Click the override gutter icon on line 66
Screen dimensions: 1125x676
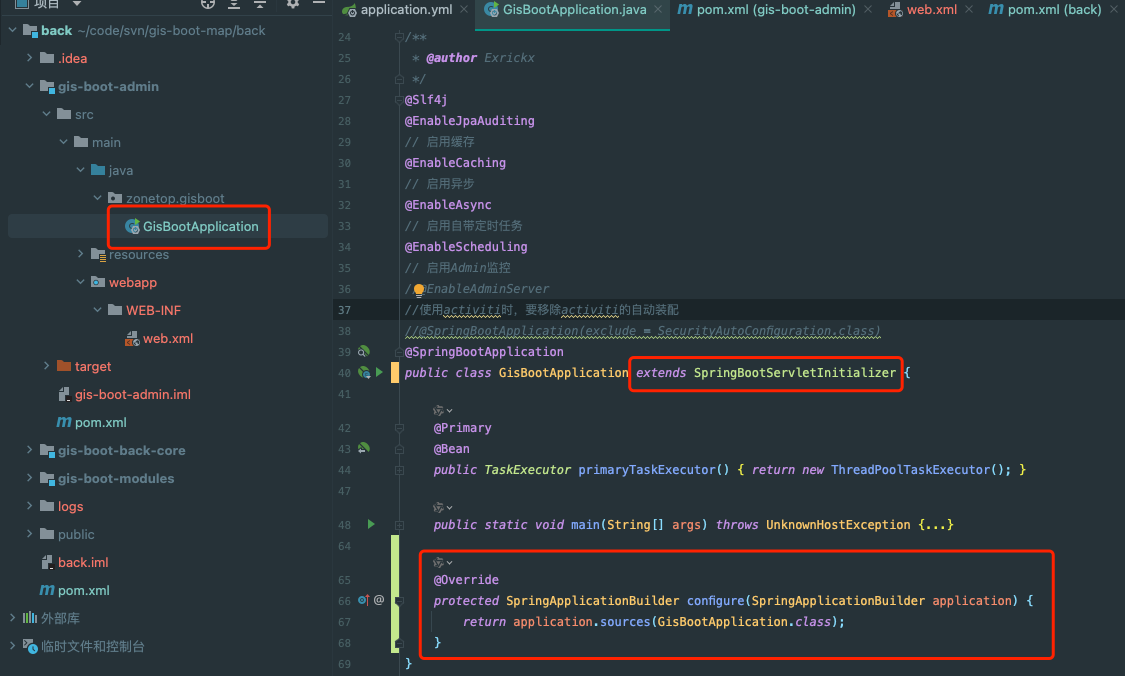363,600
